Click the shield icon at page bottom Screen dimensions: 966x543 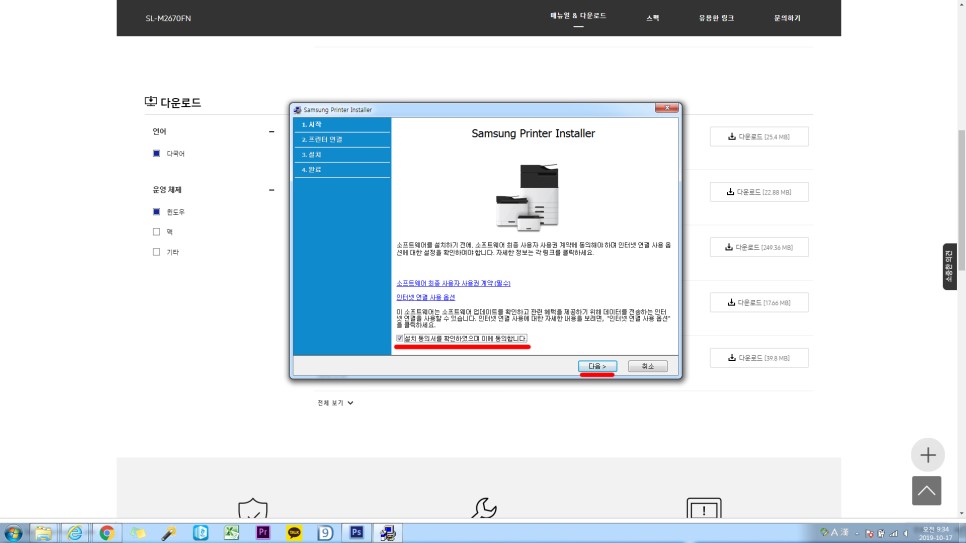pos(253,509)
